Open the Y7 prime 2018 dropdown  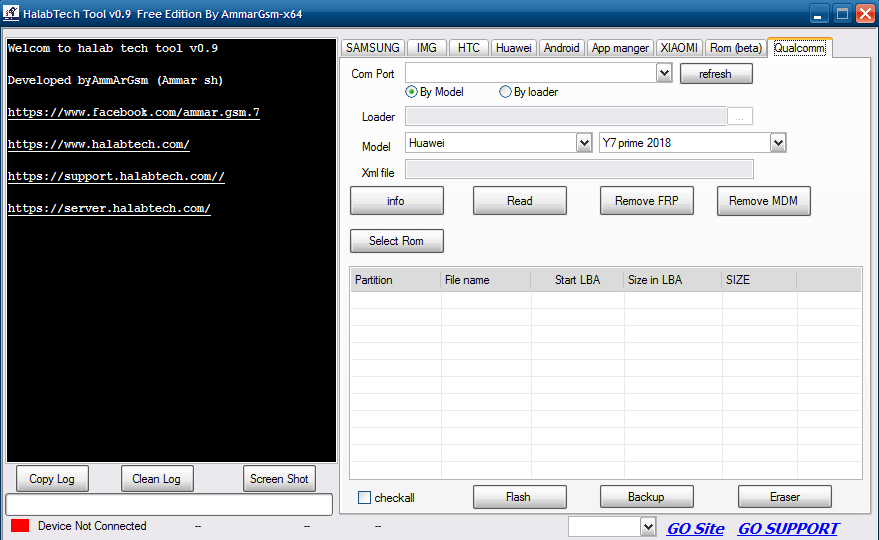pos(778,143)
